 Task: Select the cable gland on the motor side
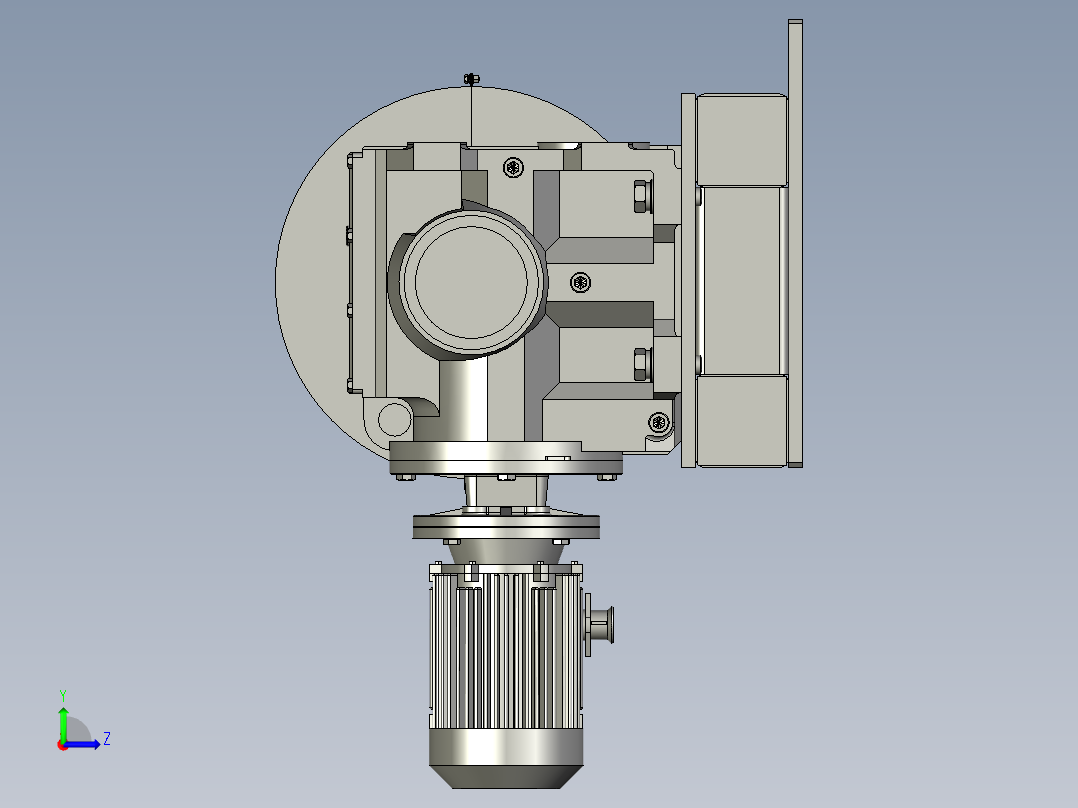(x=600, y=624)
